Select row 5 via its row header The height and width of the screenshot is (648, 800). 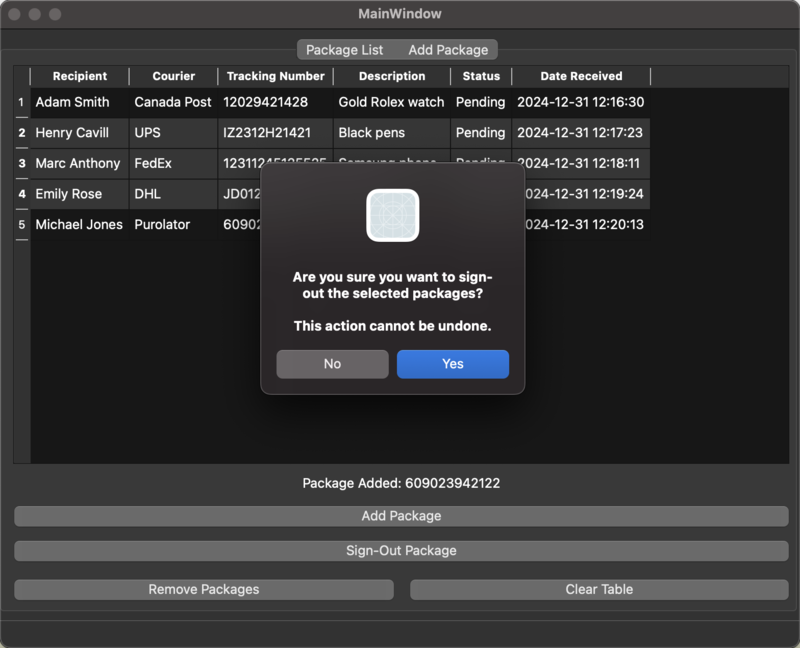21,225
